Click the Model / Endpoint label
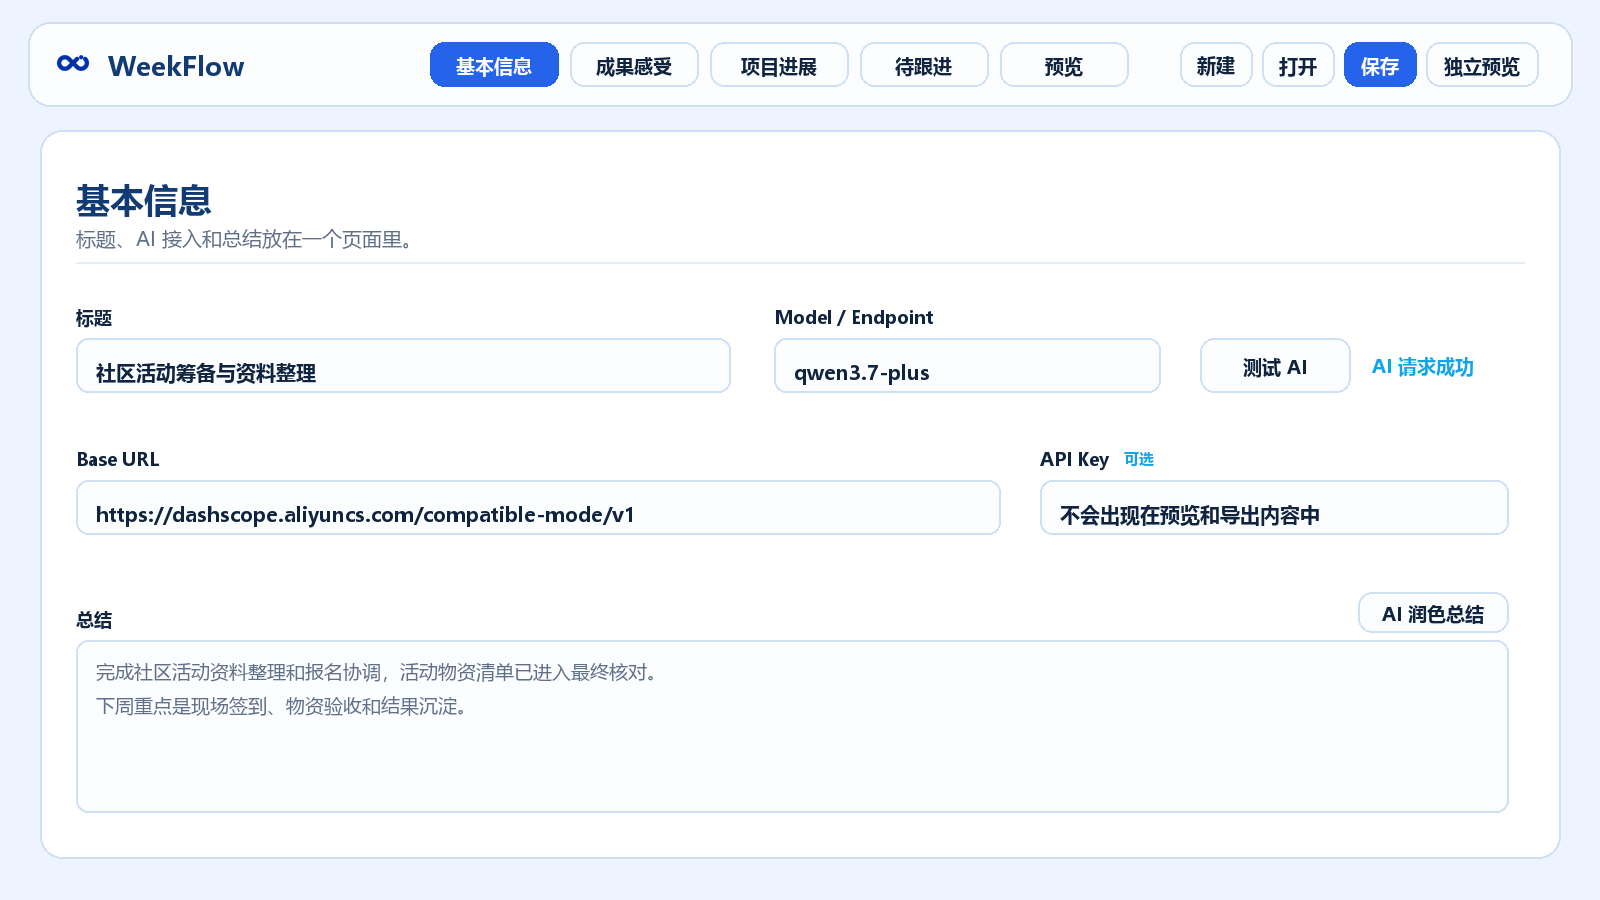 pos(854,317)
